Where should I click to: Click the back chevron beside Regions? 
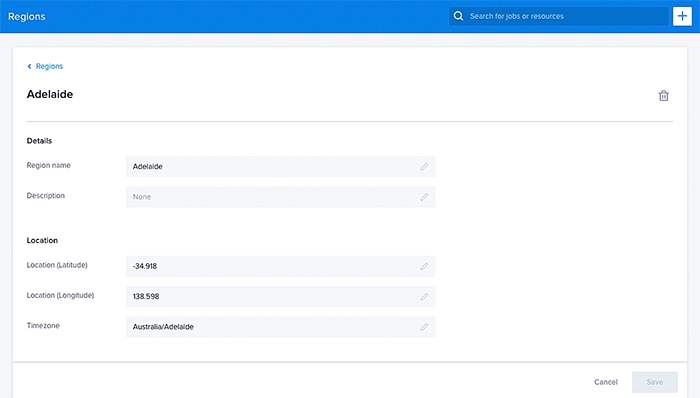coord(29,66)
